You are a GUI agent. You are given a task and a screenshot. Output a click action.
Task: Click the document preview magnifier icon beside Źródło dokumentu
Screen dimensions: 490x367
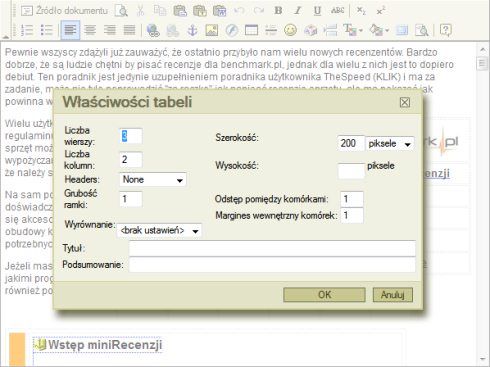click(x=121, y=11)
